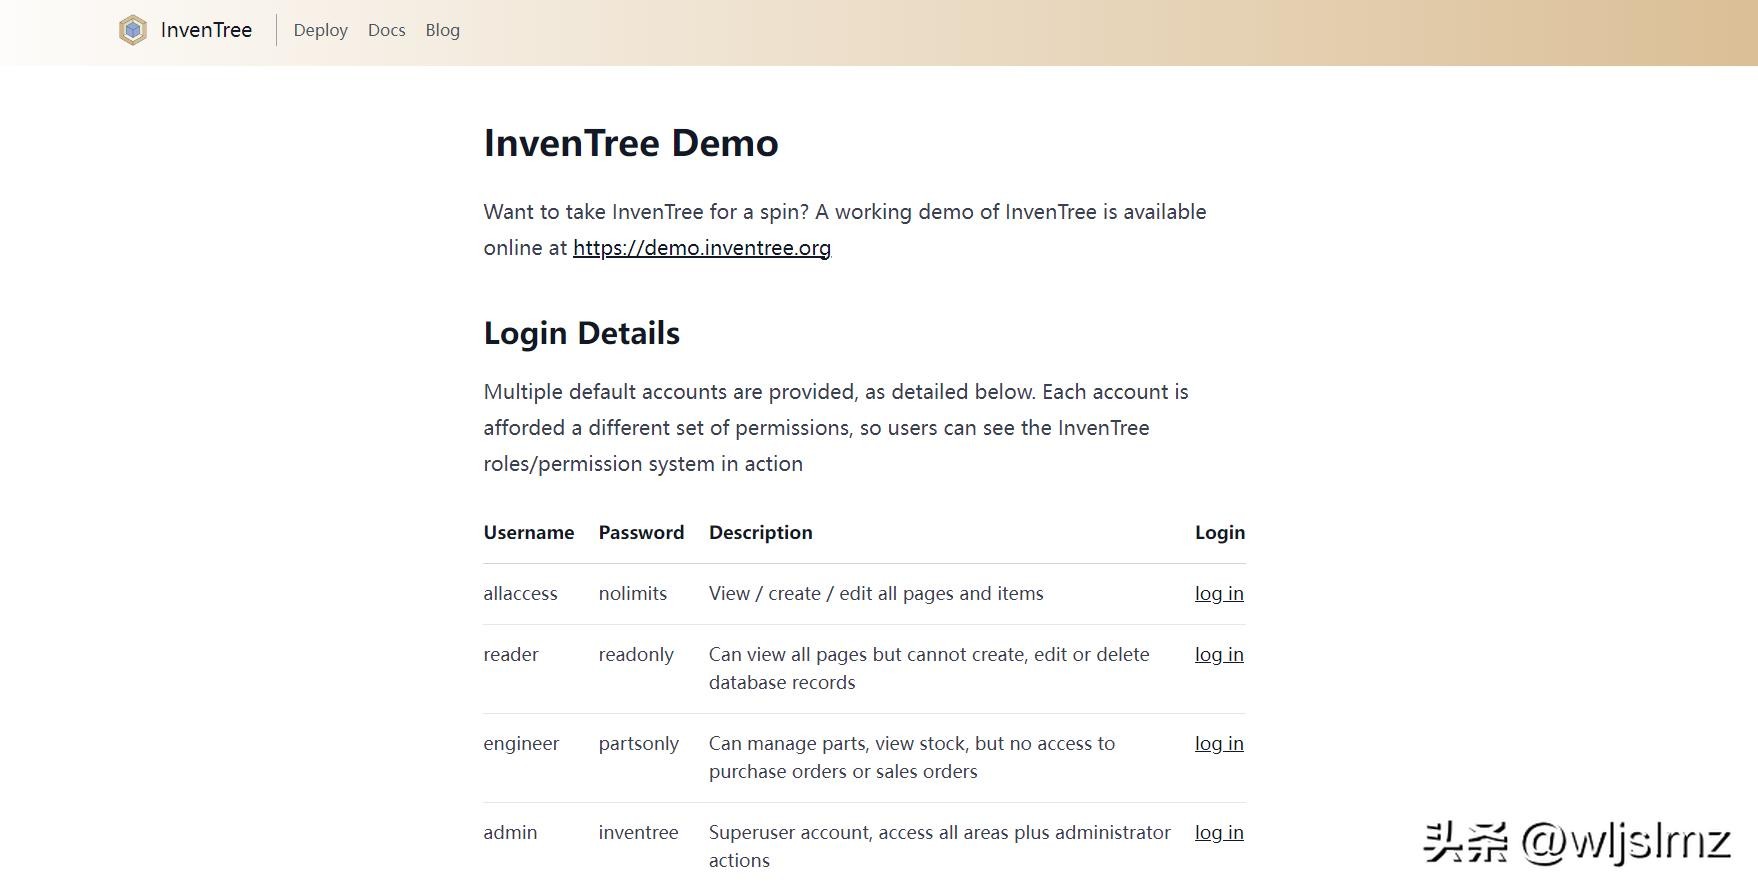Click the Login Details section heading
1758x892 pixels.
pos(581,333)
